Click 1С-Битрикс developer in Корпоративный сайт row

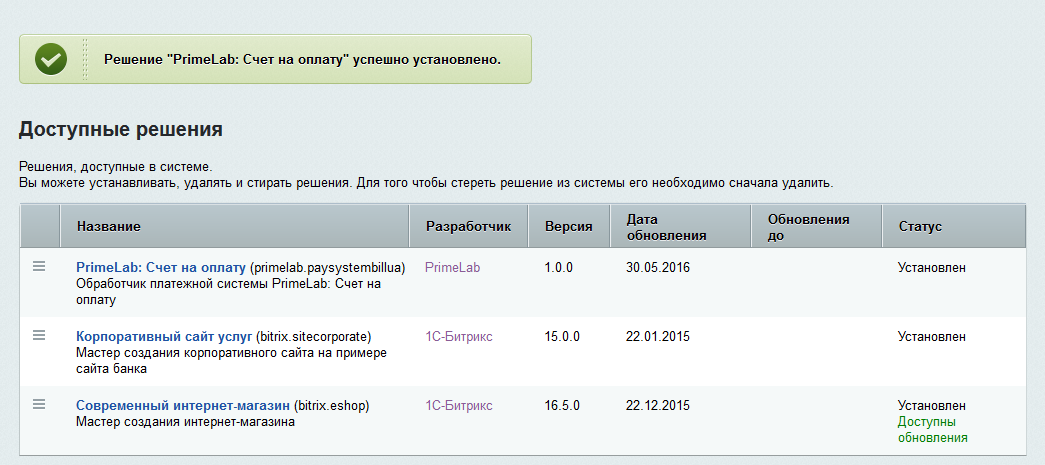(459, 337)
